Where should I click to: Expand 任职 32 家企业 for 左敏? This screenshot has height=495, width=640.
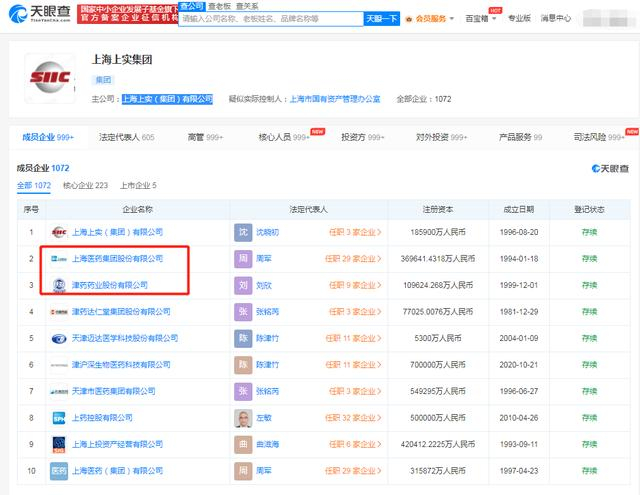click(353, 418)
